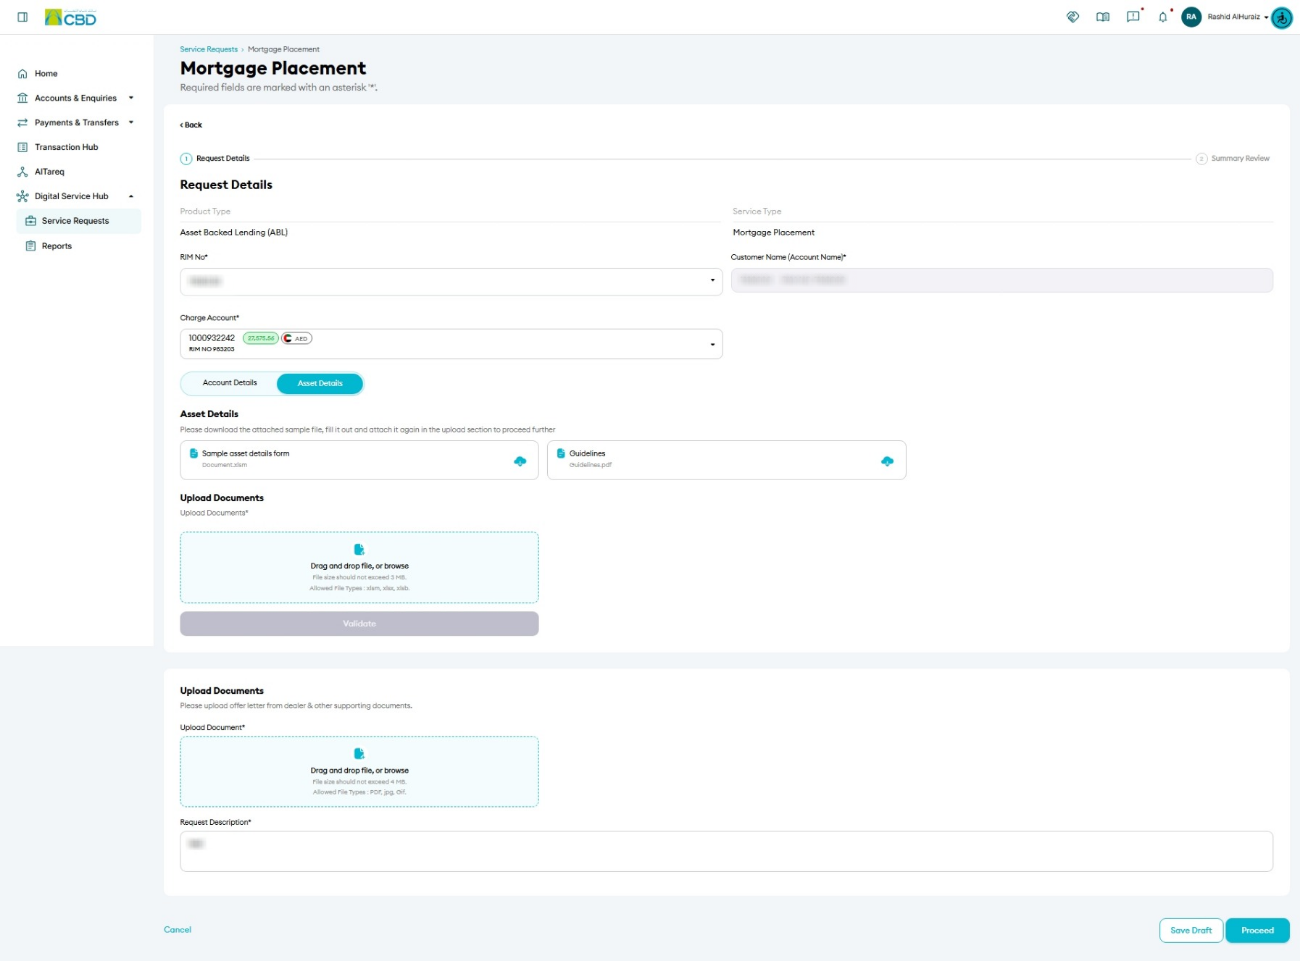Screen dimensions: 1300x961
Task: Toggle the sidebar collapse icon
Action: [x=22, y=17]
